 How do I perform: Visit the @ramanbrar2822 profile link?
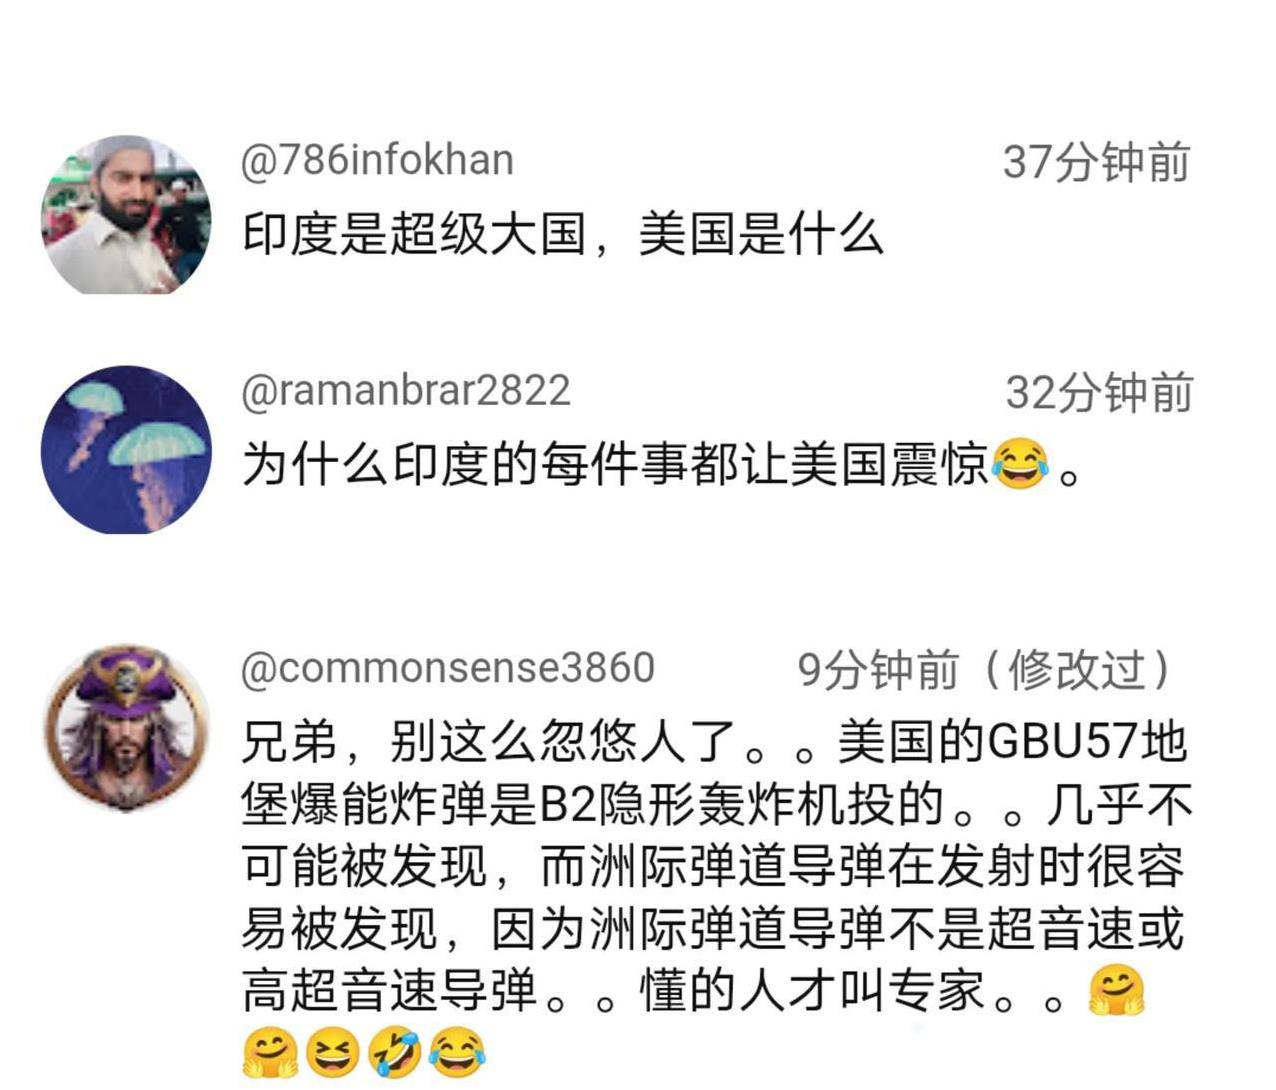tap(405, 390)
